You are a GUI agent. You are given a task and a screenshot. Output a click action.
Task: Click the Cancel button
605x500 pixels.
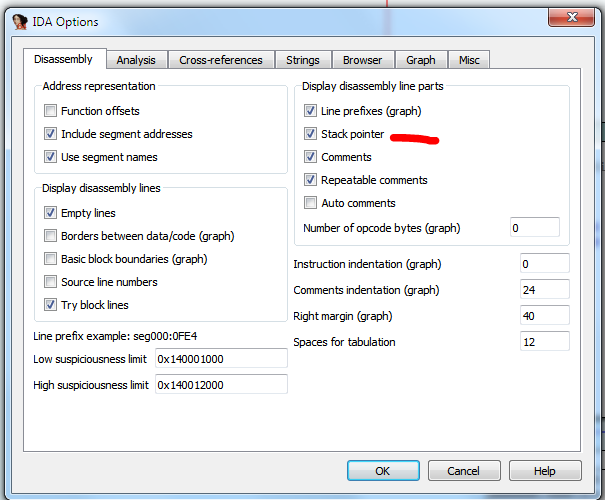point(463,471)
